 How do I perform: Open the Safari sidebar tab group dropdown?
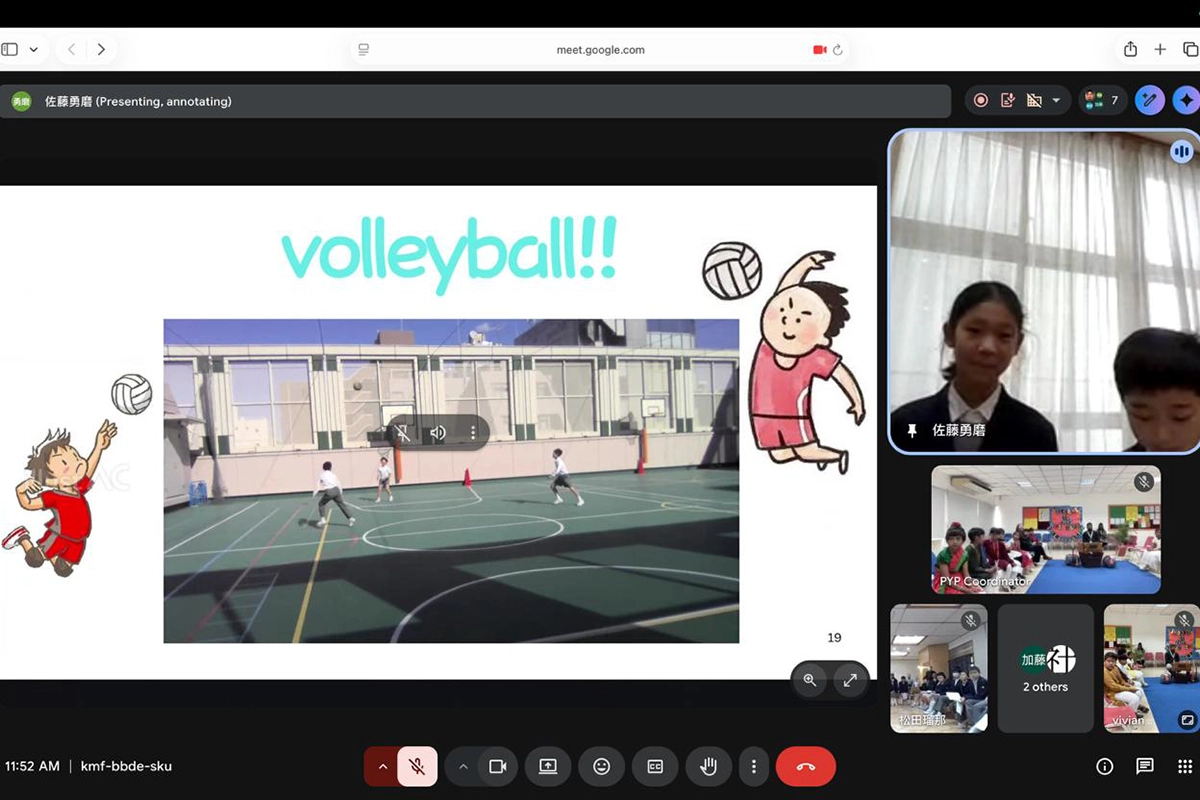click(34, 49)
